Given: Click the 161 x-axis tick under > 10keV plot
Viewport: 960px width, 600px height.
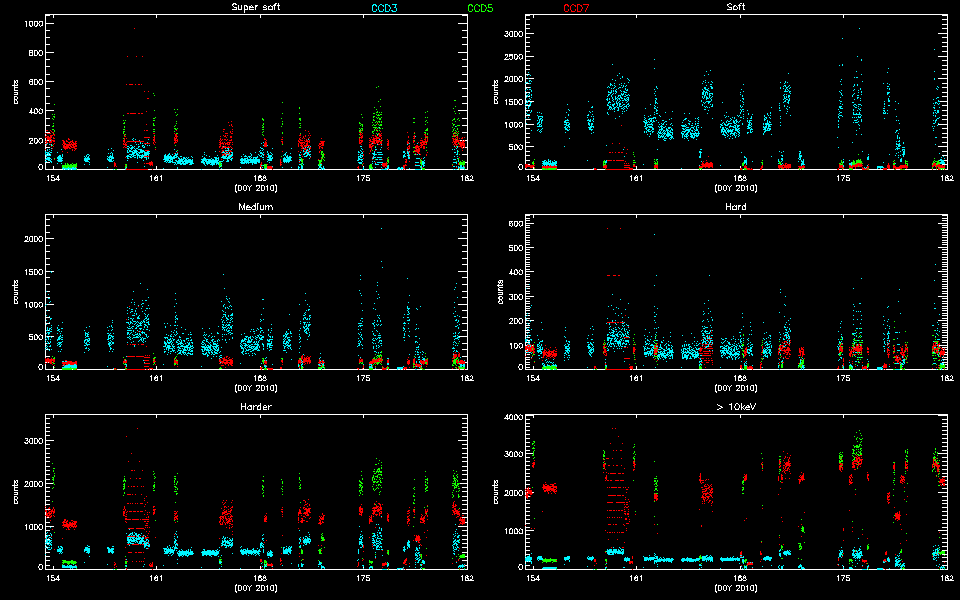Looking at the screenshot, I should coord(636,577).
